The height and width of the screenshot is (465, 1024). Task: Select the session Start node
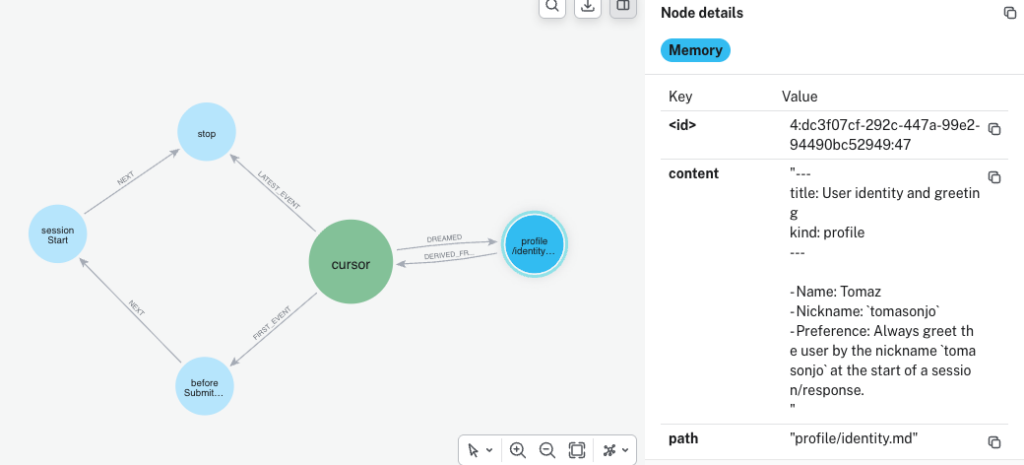[57, 234]
